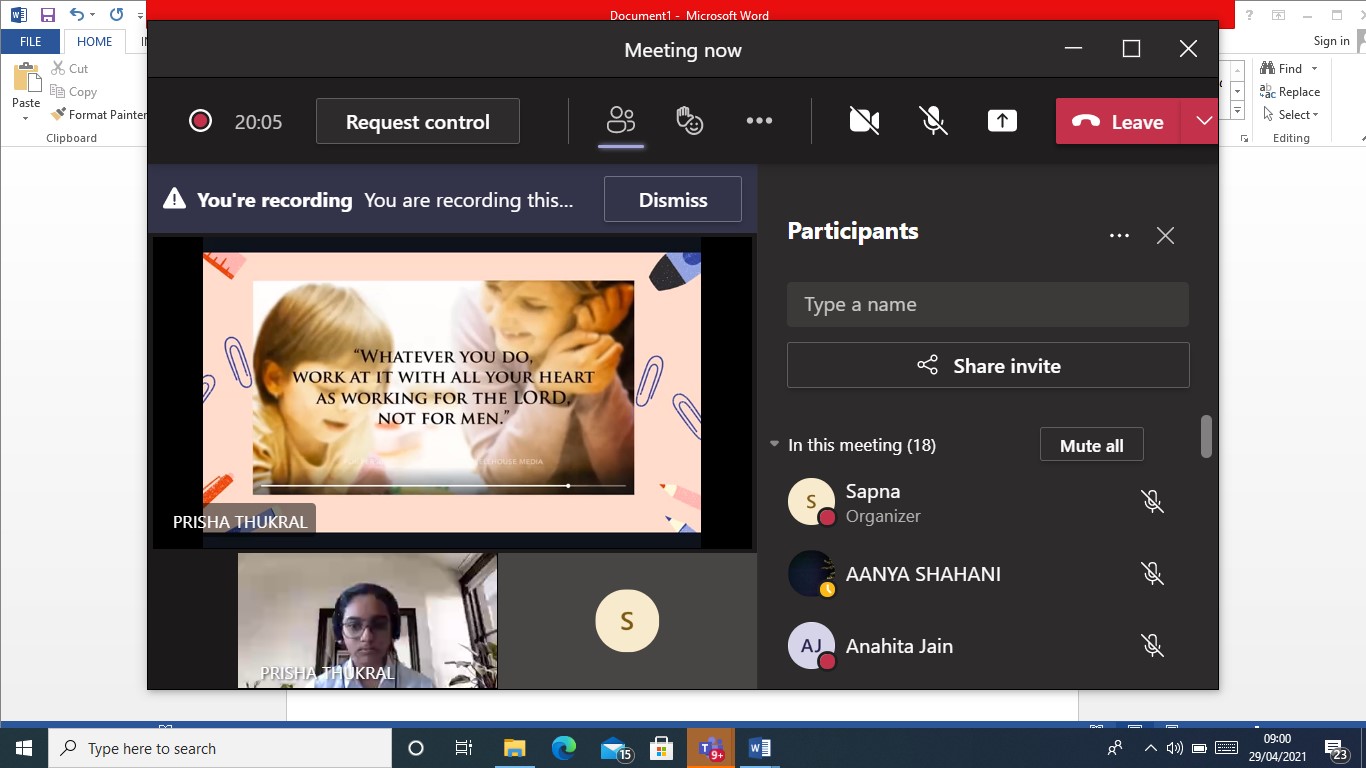Click Prisha Thukral's webcam video tile

click(367, 620)
